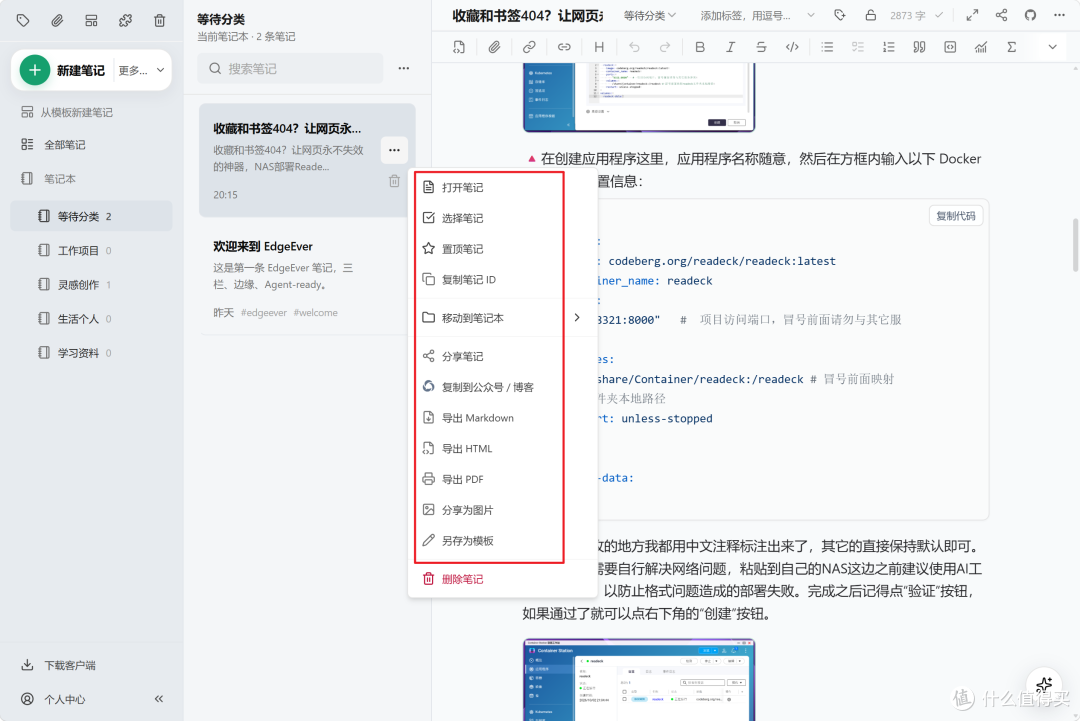Viewport: 1080px width, 721px height.
Task: Click the 复制代码 button on code block
Action: 956,216
